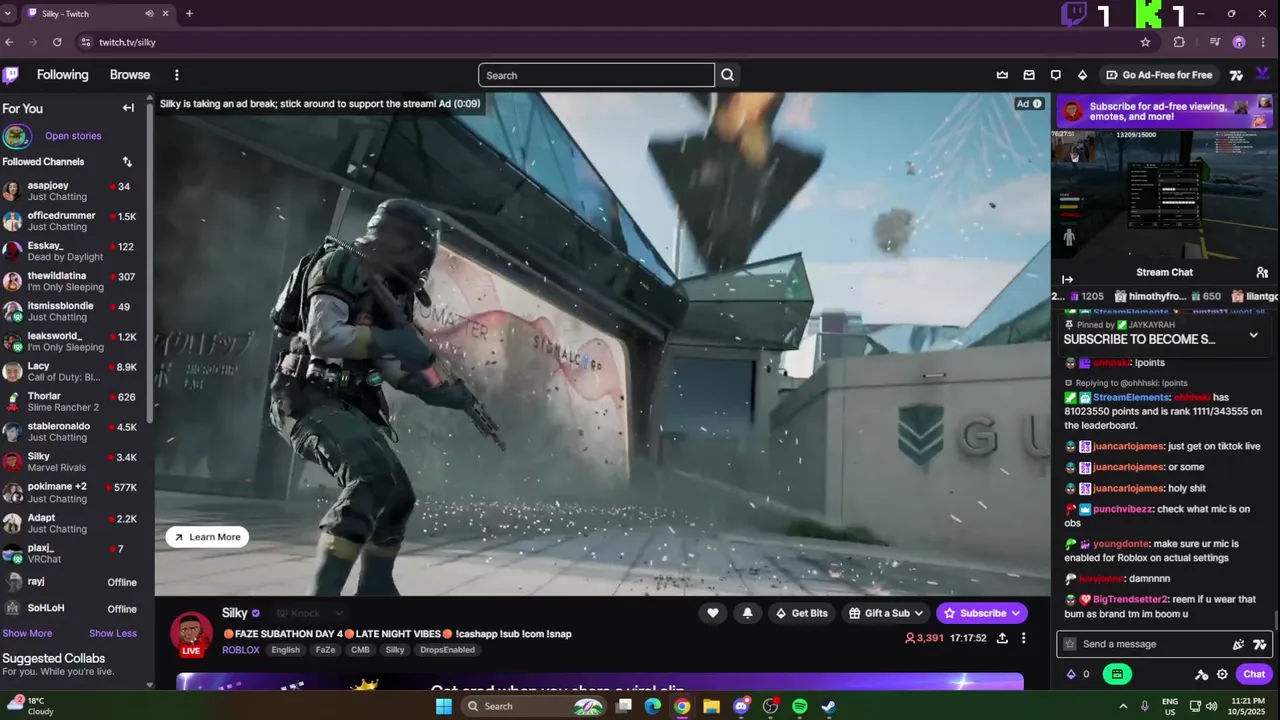
Task: Collapse the Stream Chat panel arrow
Action: coord(1067,280)
